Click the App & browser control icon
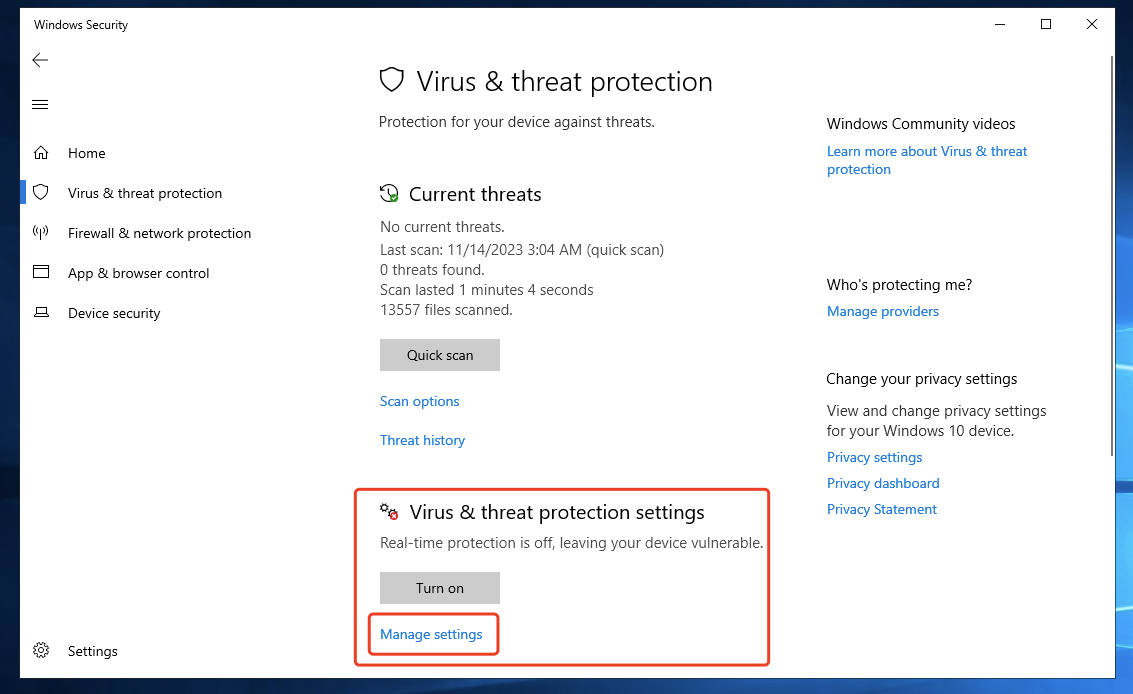 coord(41,272)
